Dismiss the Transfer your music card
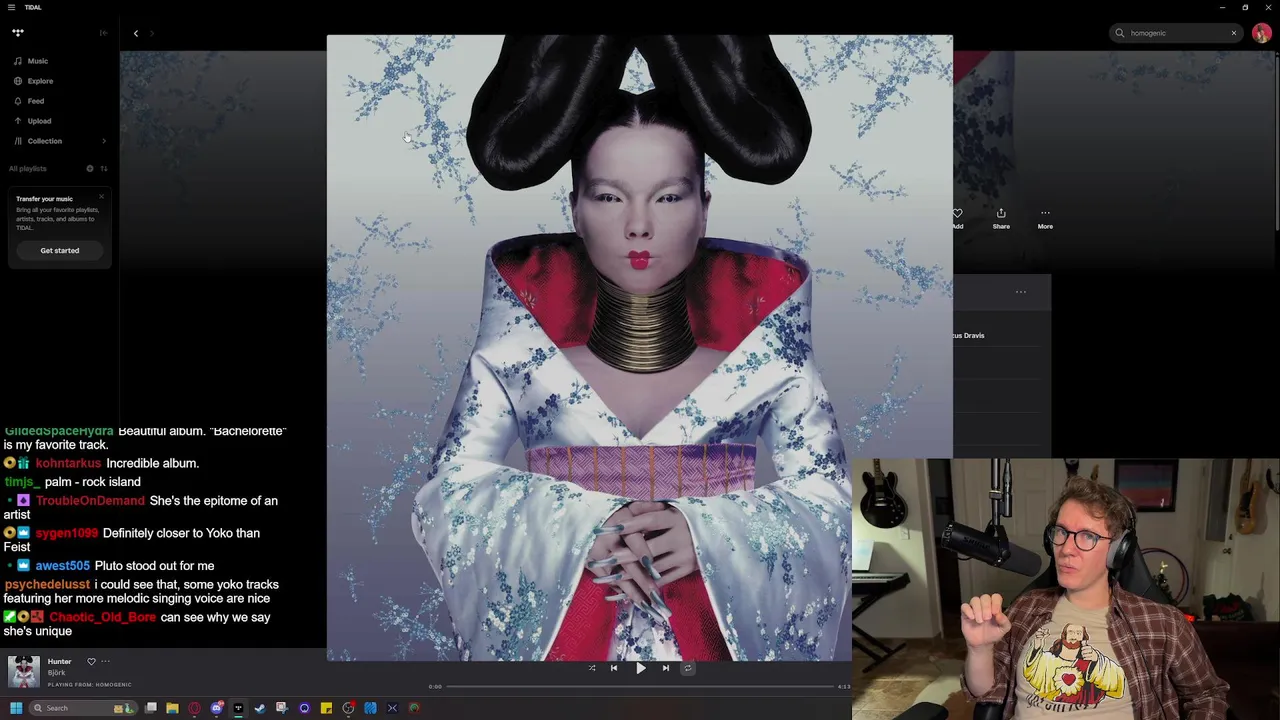1280x720 pixels. tap(101, 196)
